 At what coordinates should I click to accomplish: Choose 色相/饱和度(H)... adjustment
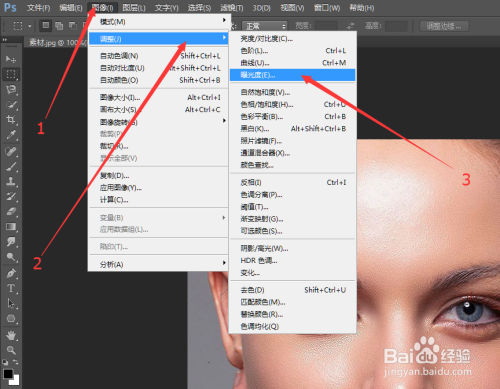pyautogui.click(x=293, y=105)
